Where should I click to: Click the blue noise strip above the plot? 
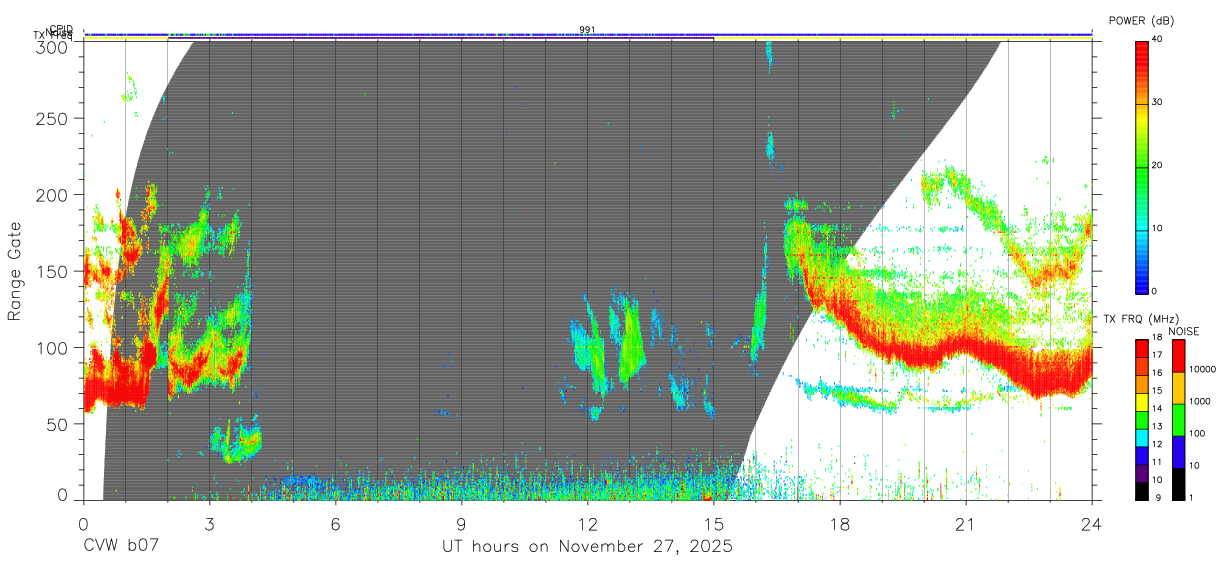588,33
